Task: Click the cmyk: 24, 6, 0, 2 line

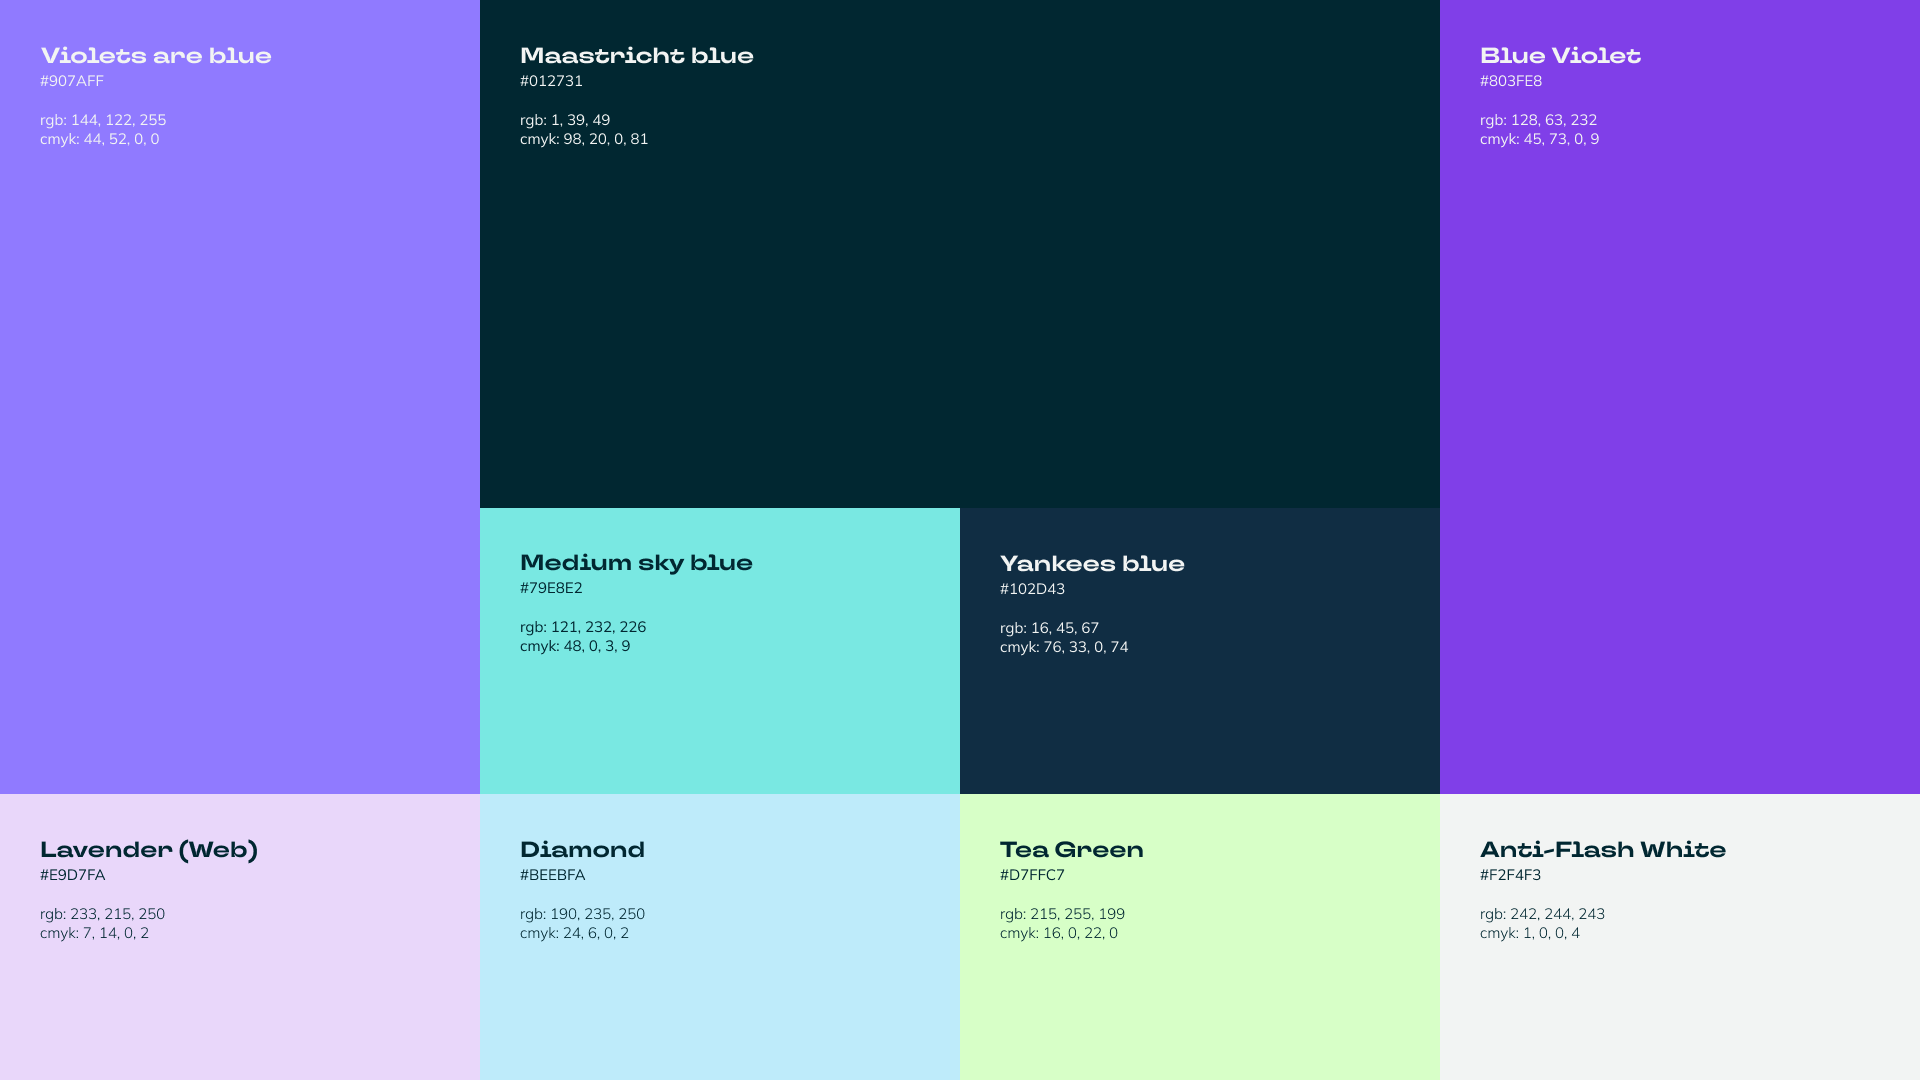Action: (574, 933)
